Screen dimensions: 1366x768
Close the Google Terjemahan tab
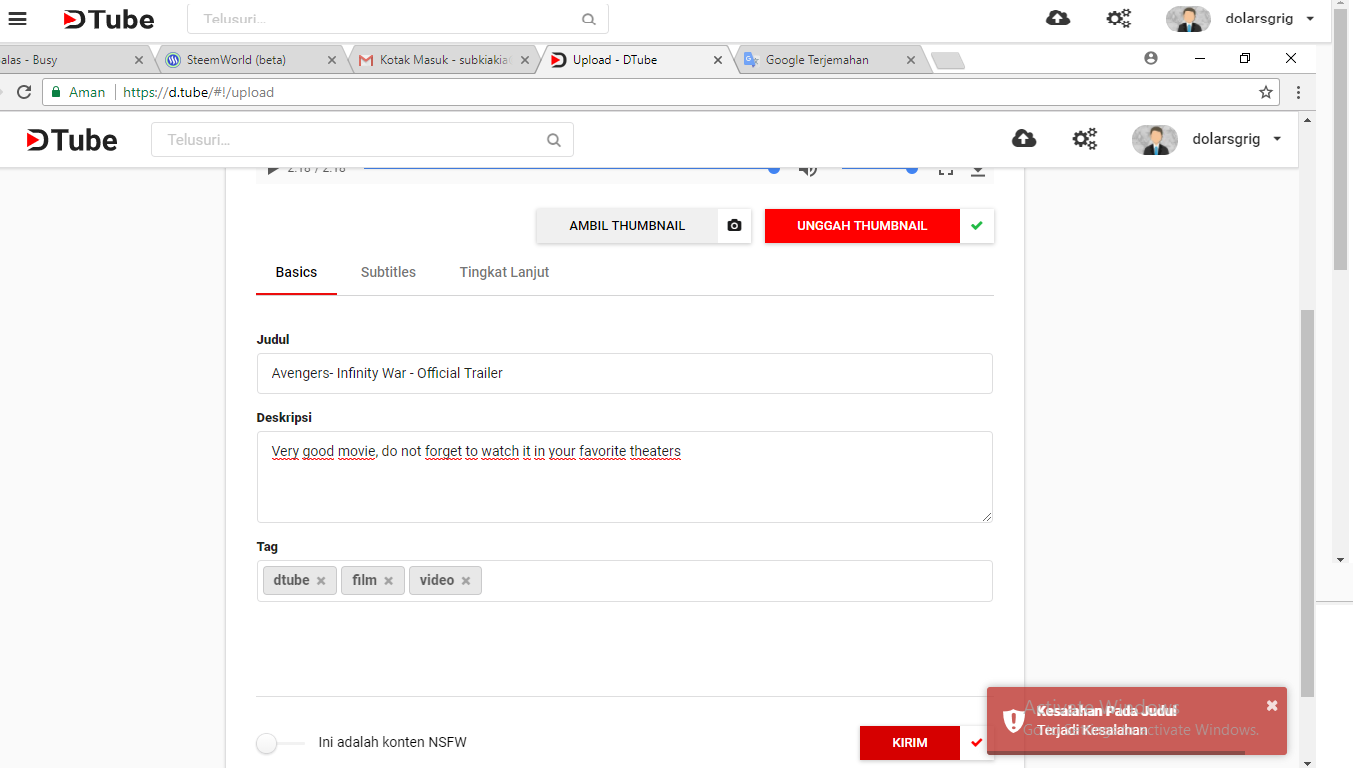tap(910, 60)
